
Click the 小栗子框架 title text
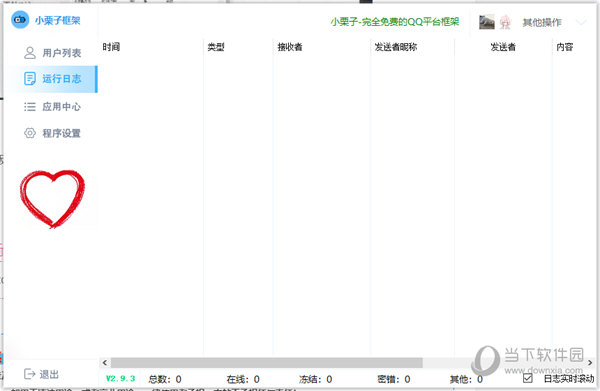tap(58, 20)
